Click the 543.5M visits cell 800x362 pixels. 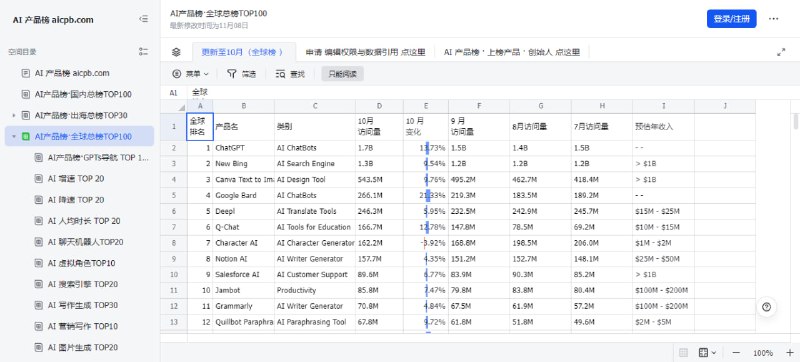[379, 179]
